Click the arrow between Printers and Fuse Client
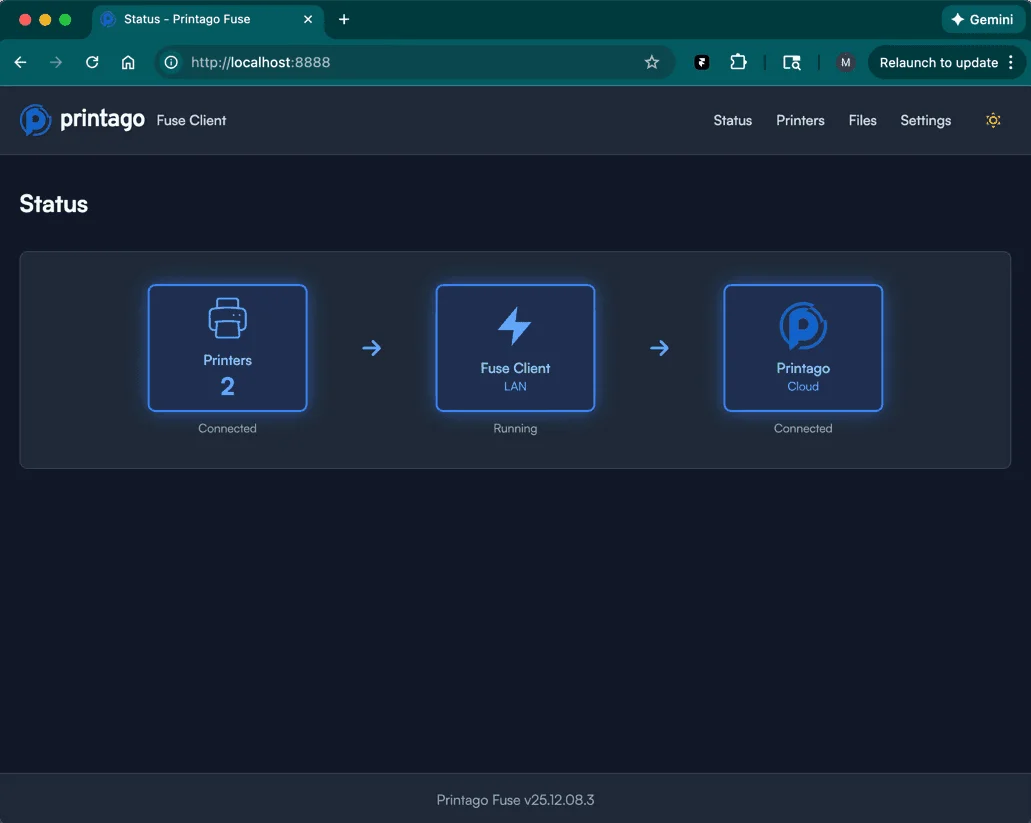This screenshot has width=1031, height=823. pyautogui.click(x=371, y=348)
